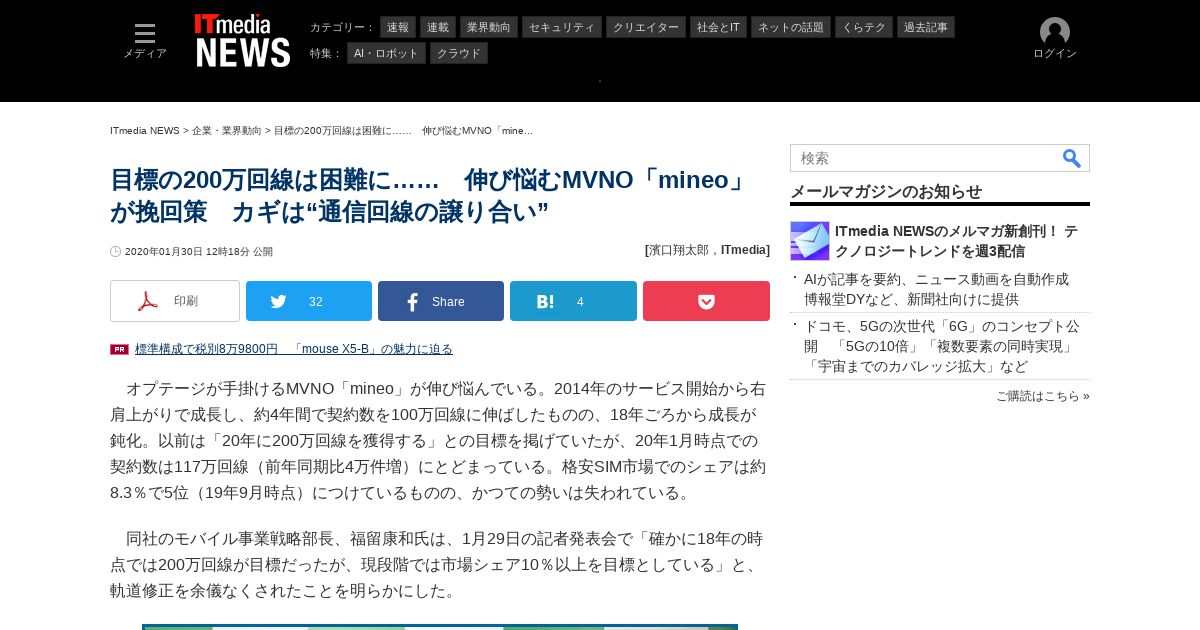Open the AI・ロボット feature

tap(386, 53)
